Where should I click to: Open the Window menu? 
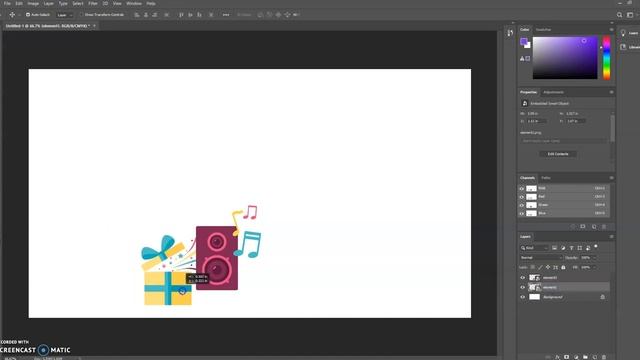click(134, 3)
